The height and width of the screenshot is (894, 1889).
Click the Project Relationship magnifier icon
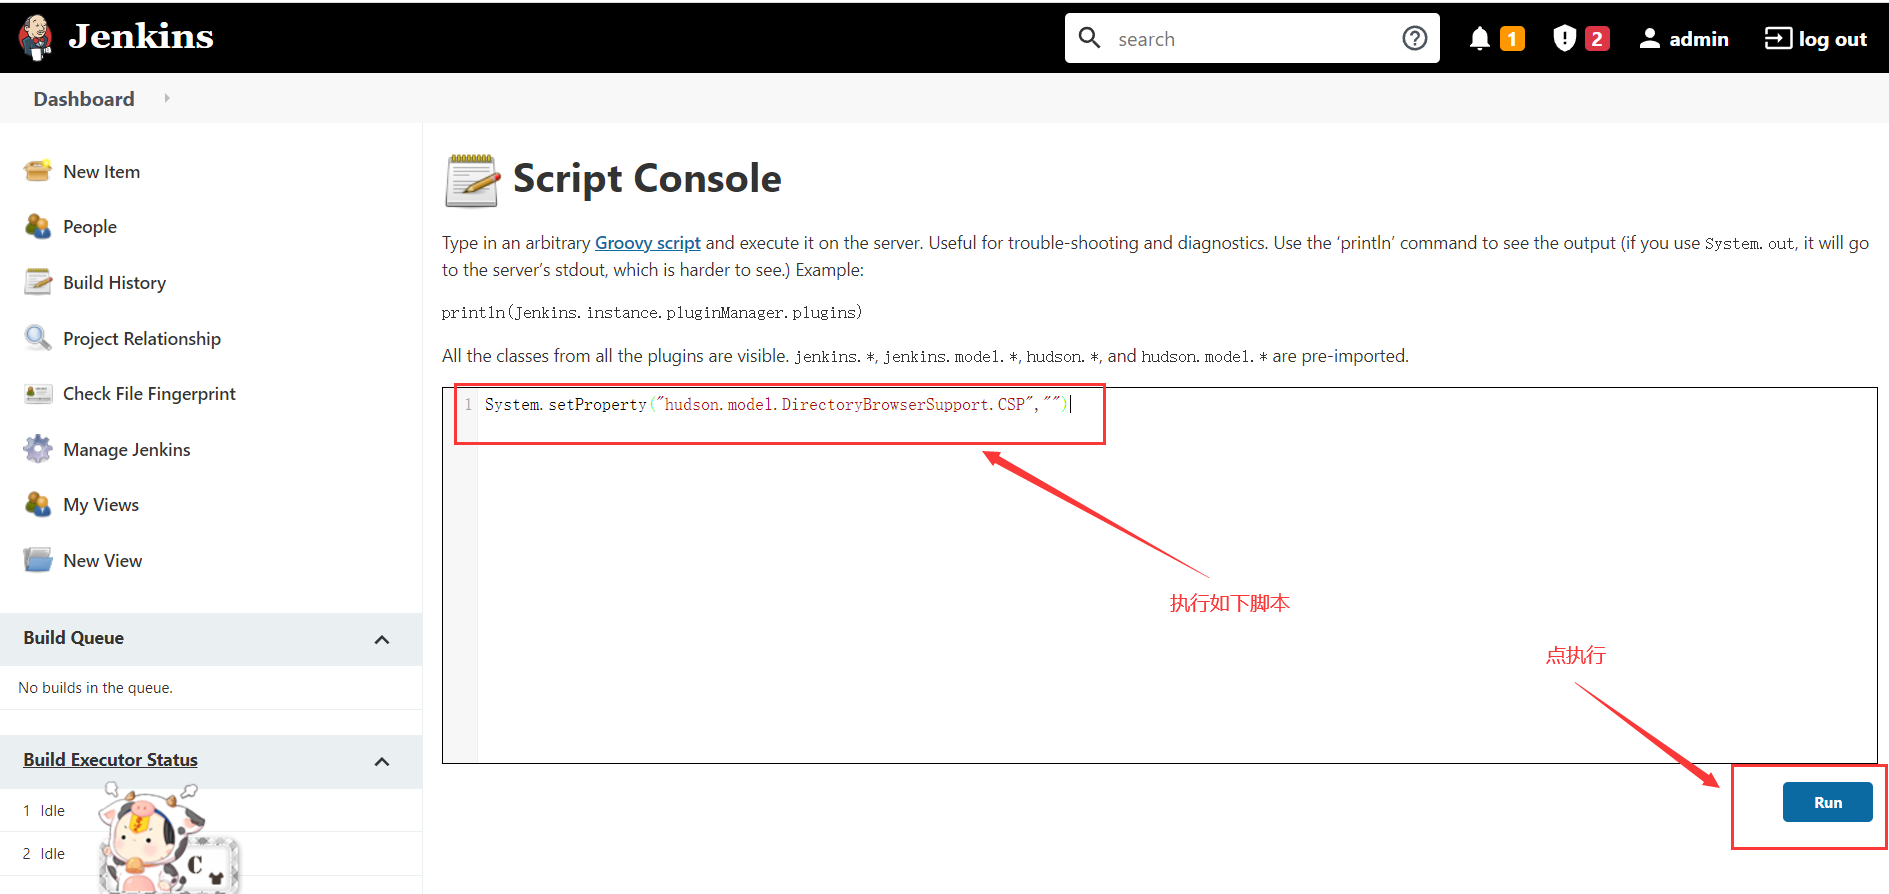pyautogui.click(x=38, y=338)
